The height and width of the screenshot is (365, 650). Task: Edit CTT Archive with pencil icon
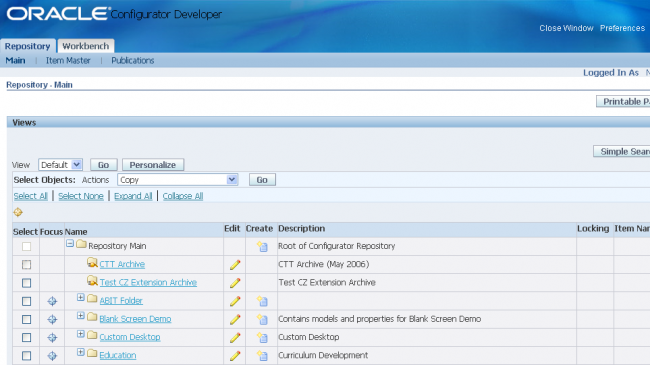[235, 265]
